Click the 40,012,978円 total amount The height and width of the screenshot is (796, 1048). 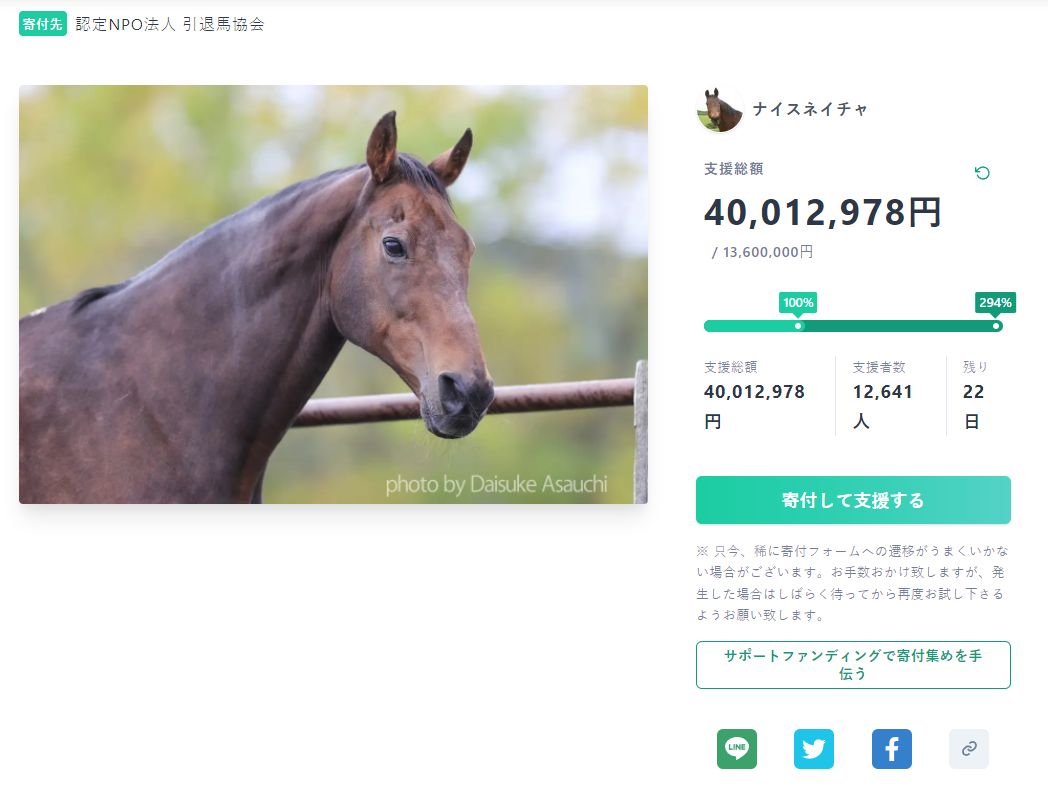pos(822,213)
